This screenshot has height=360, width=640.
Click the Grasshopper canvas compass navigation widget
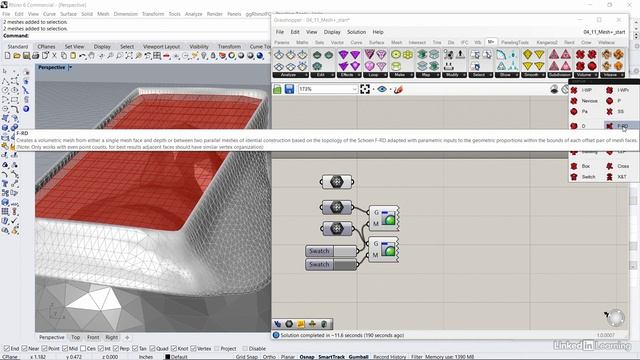(615, 318)
